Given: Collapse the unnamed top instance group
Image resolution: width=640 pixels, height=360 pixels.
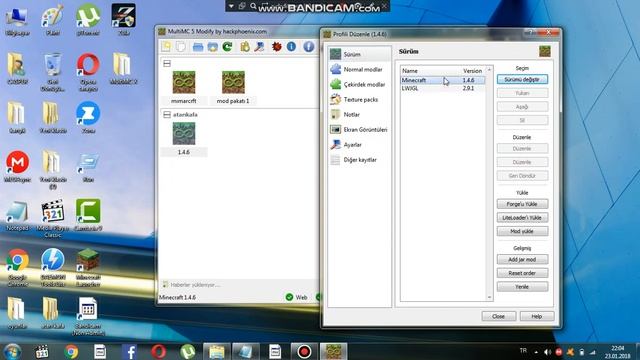Looking at the screenshot, I should [167, 63].
